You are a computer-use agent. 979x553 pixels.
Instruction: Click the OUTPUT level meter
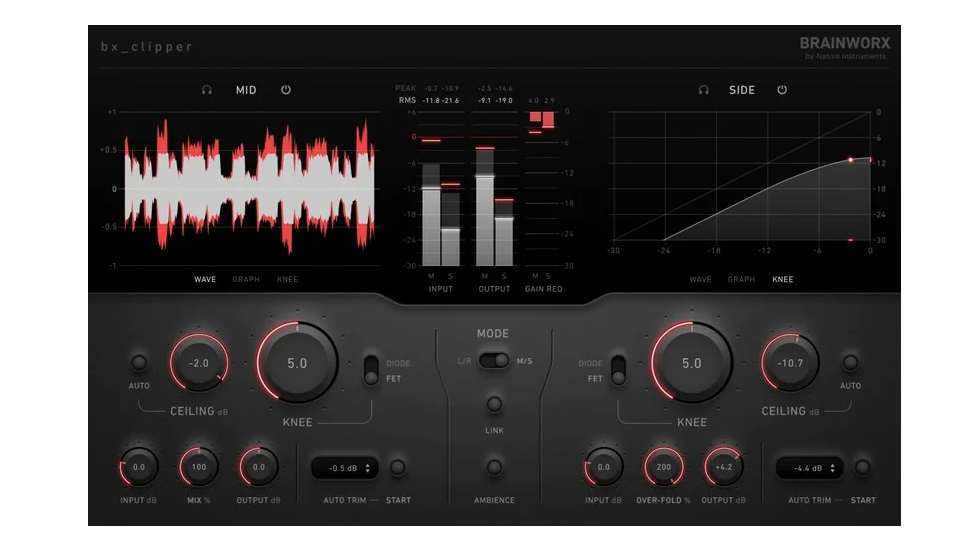click(494, 190)
